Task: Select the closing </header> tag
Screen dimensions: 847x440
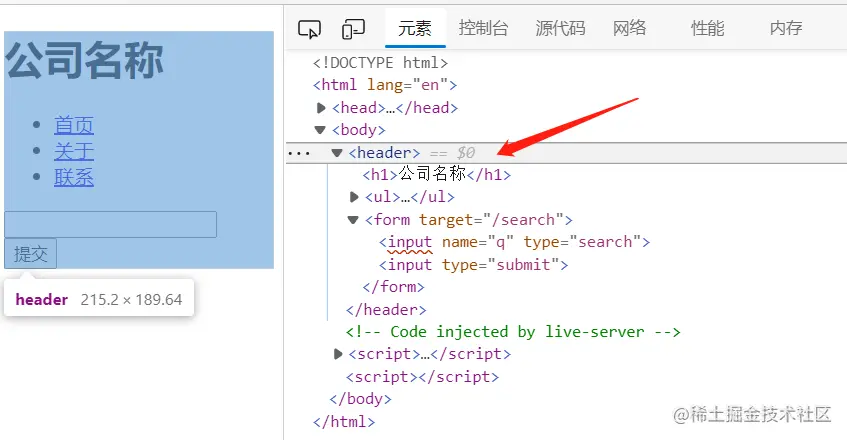Action: [386, 310]
